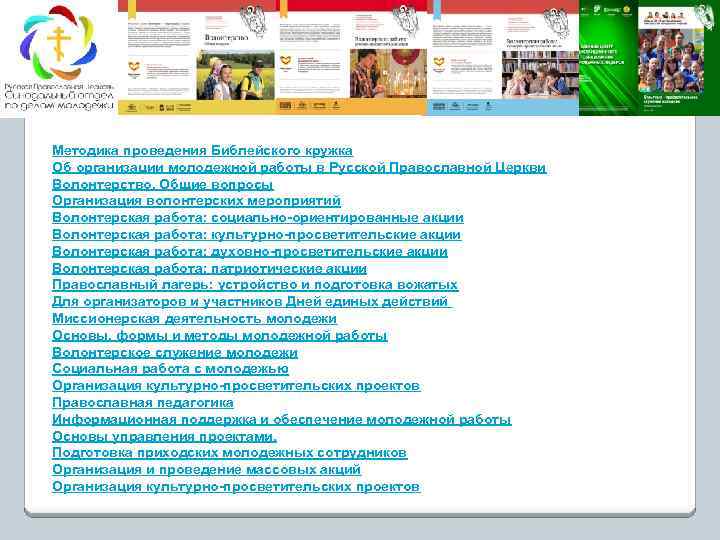Open the last Организация культурно-просветительских проектов link
This screenshot has width=720, height=540.
coord(236,487)
